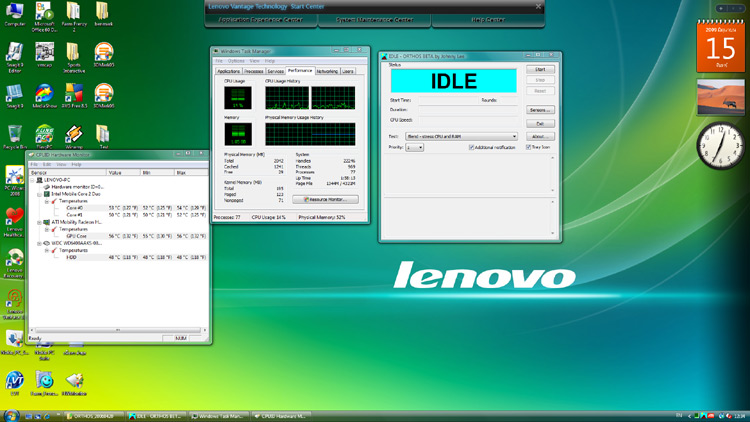Click the calendar gadget showing 15

tap(720, 46)
